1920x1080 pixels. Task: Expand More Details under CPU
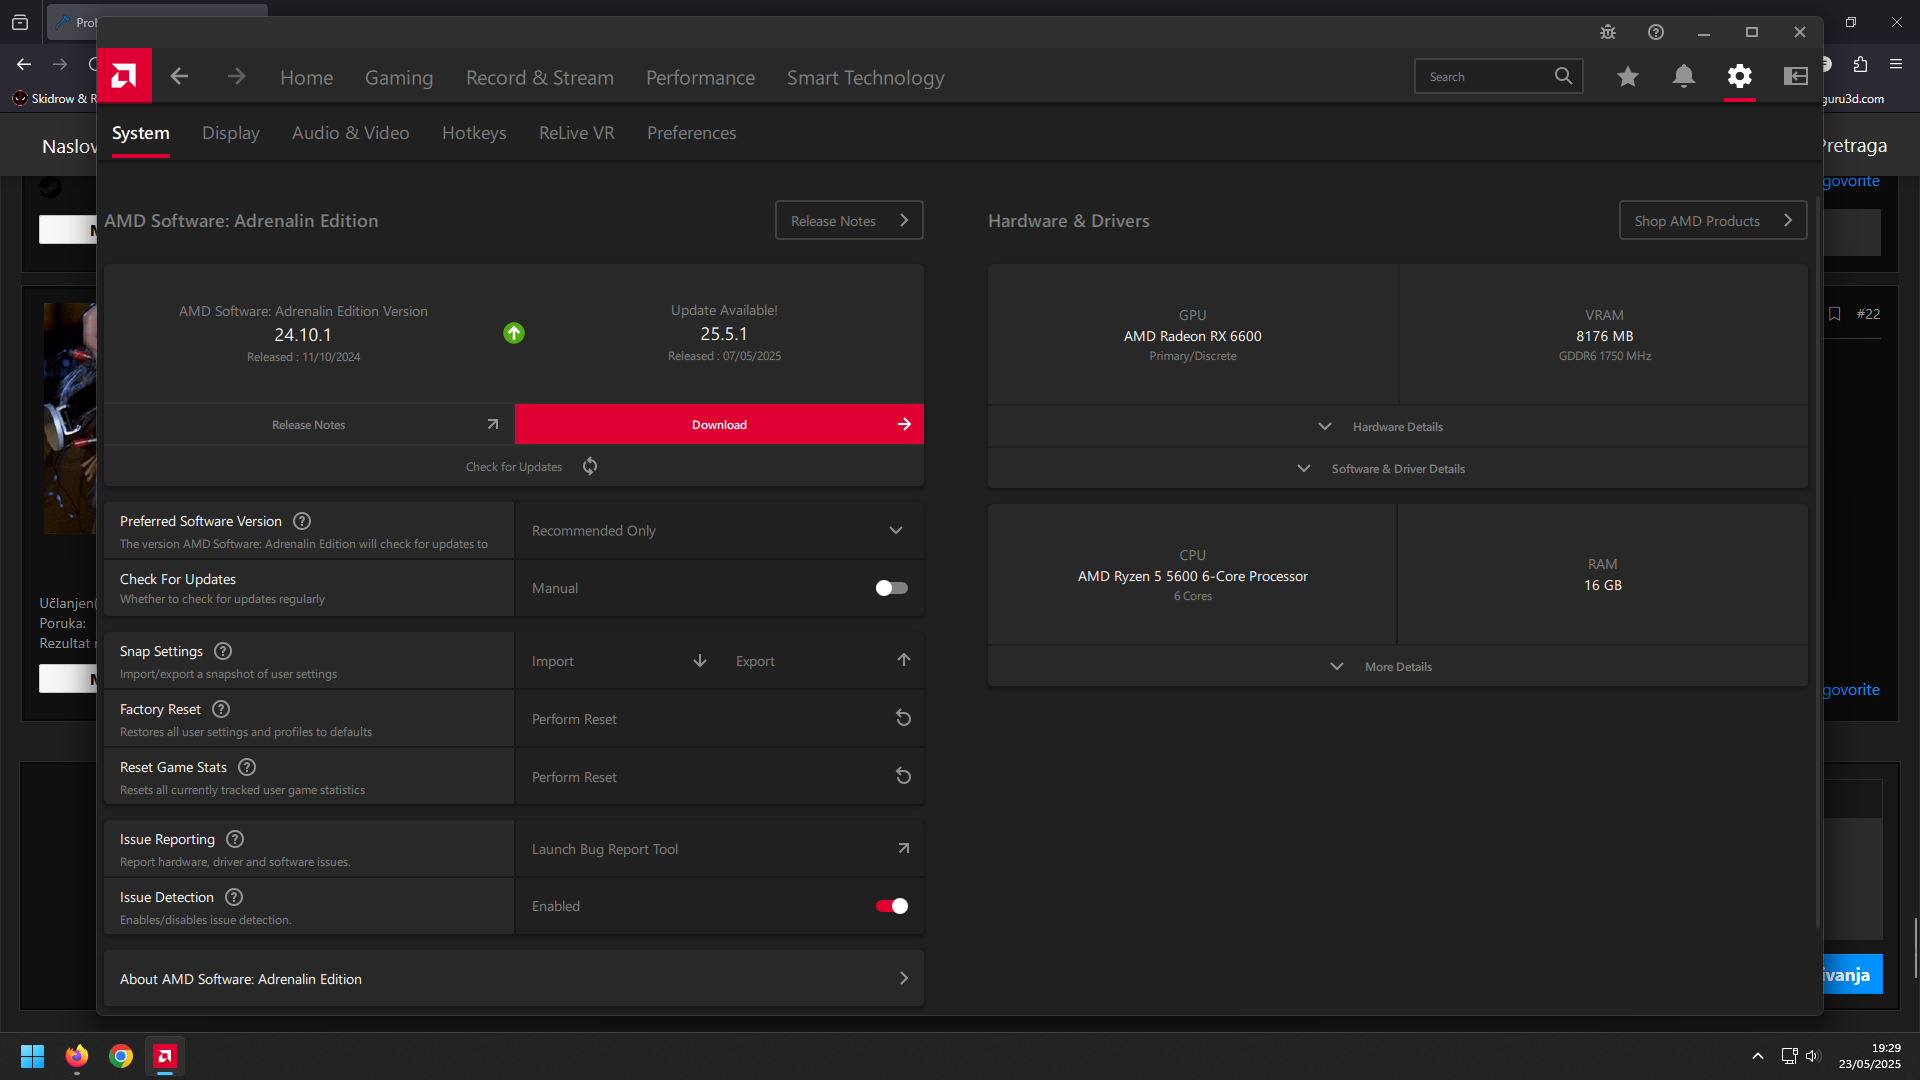pyautogui.click(x=1397, y=667)
